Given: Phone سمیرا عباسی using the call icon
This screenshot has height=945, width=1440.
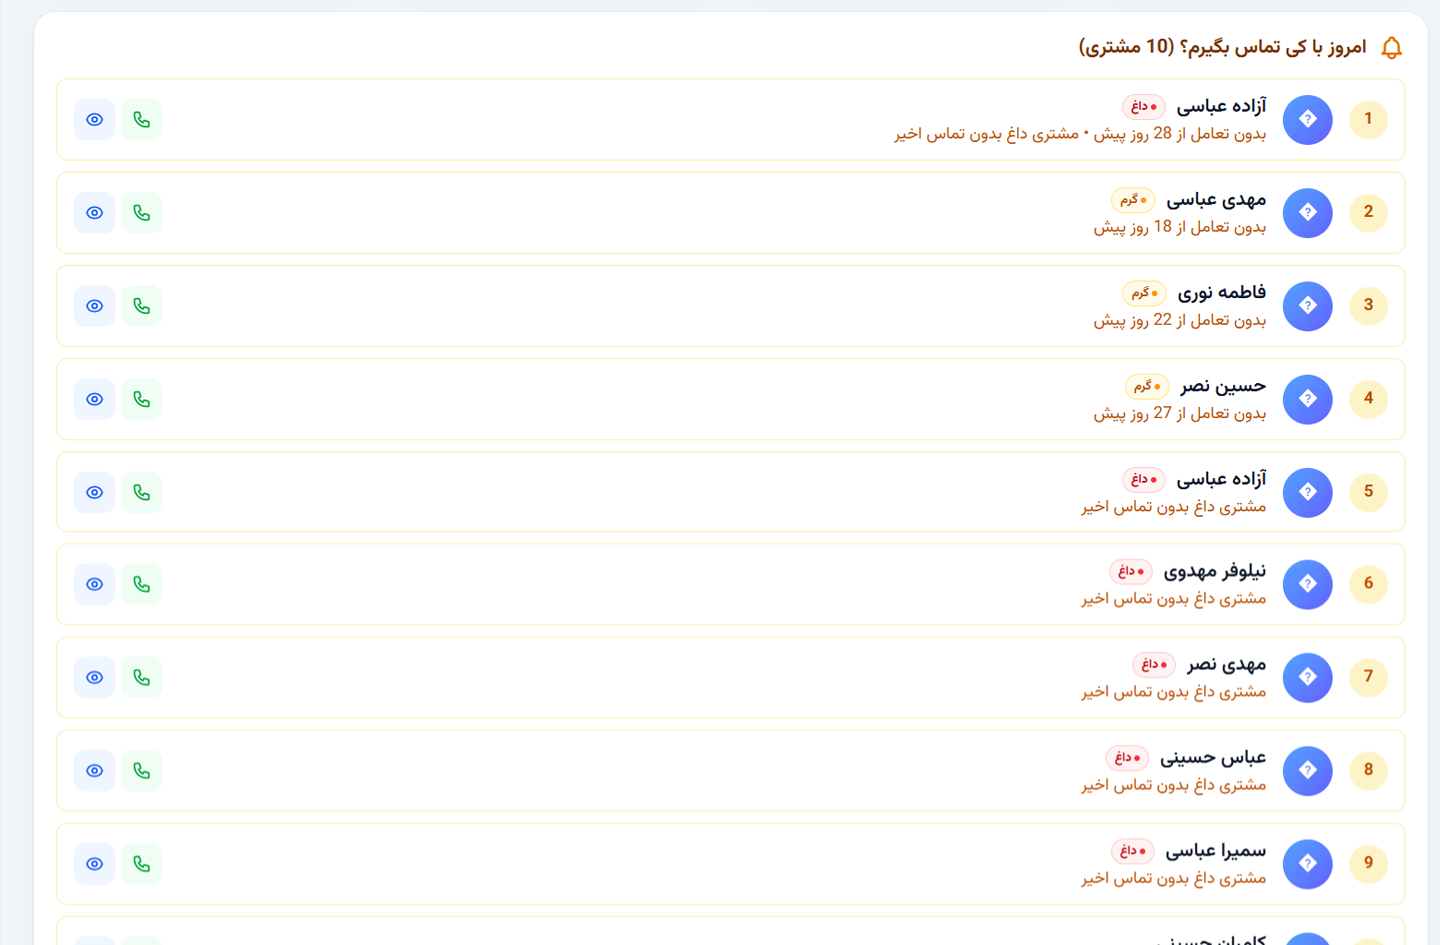Looking at the screenshot, I should pos(142,863).
